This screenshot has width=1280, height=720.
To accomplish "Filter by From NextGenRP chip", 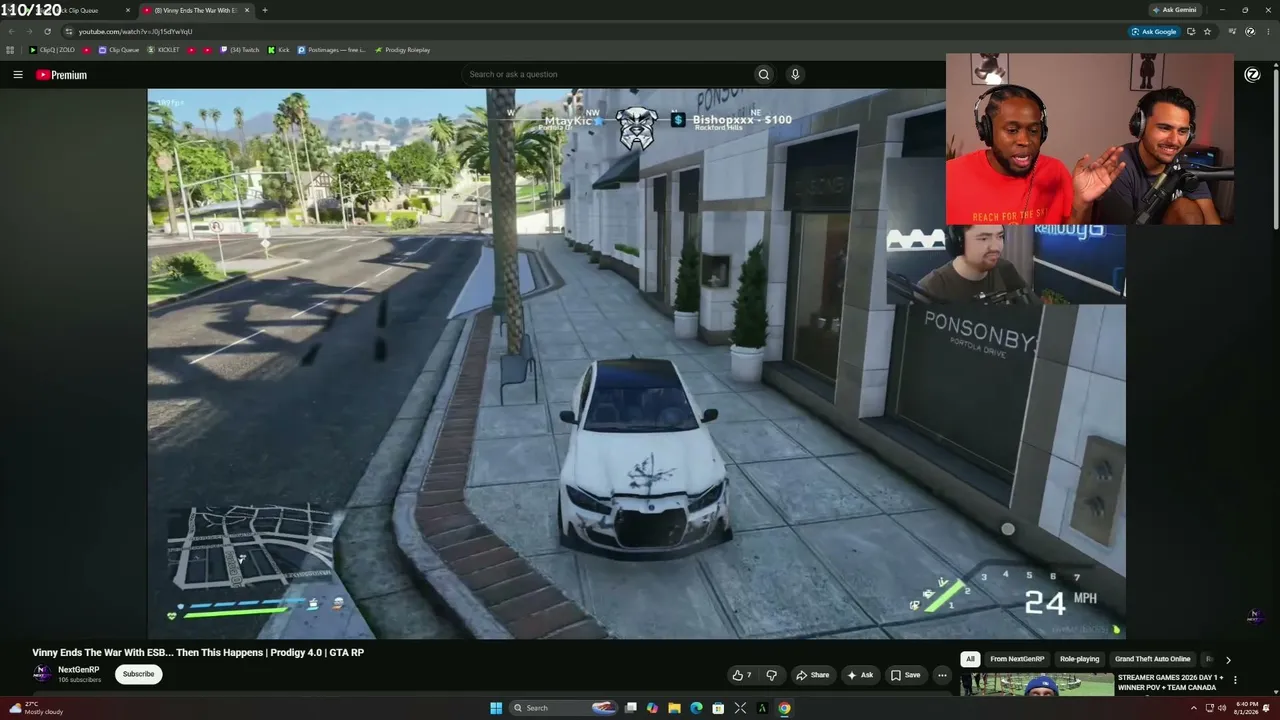I will (1017, 659).
